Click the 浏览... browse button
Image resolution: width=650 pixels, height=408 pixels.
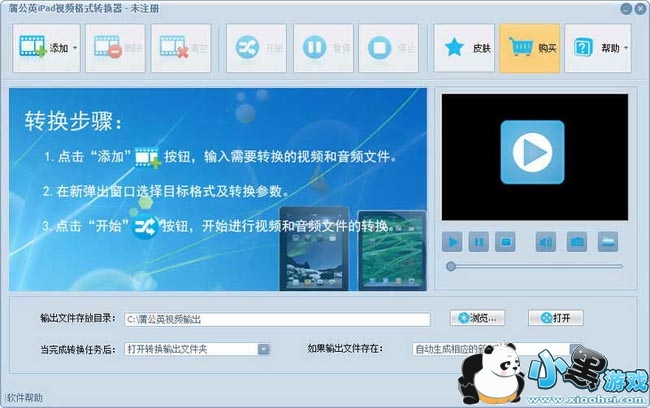(477, 318)
